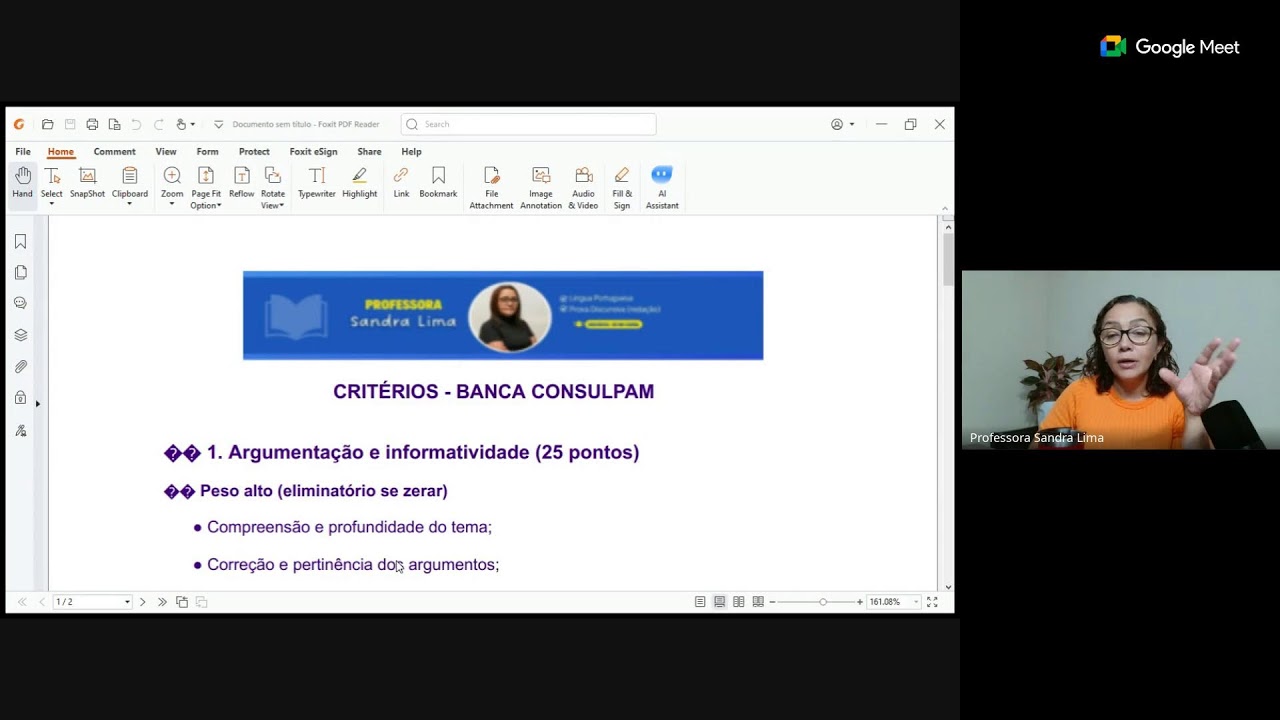The width and height of the screenshot is (1280, 720).
Task: Open Layers panel in left sidebar
Action: pos(20,335)
